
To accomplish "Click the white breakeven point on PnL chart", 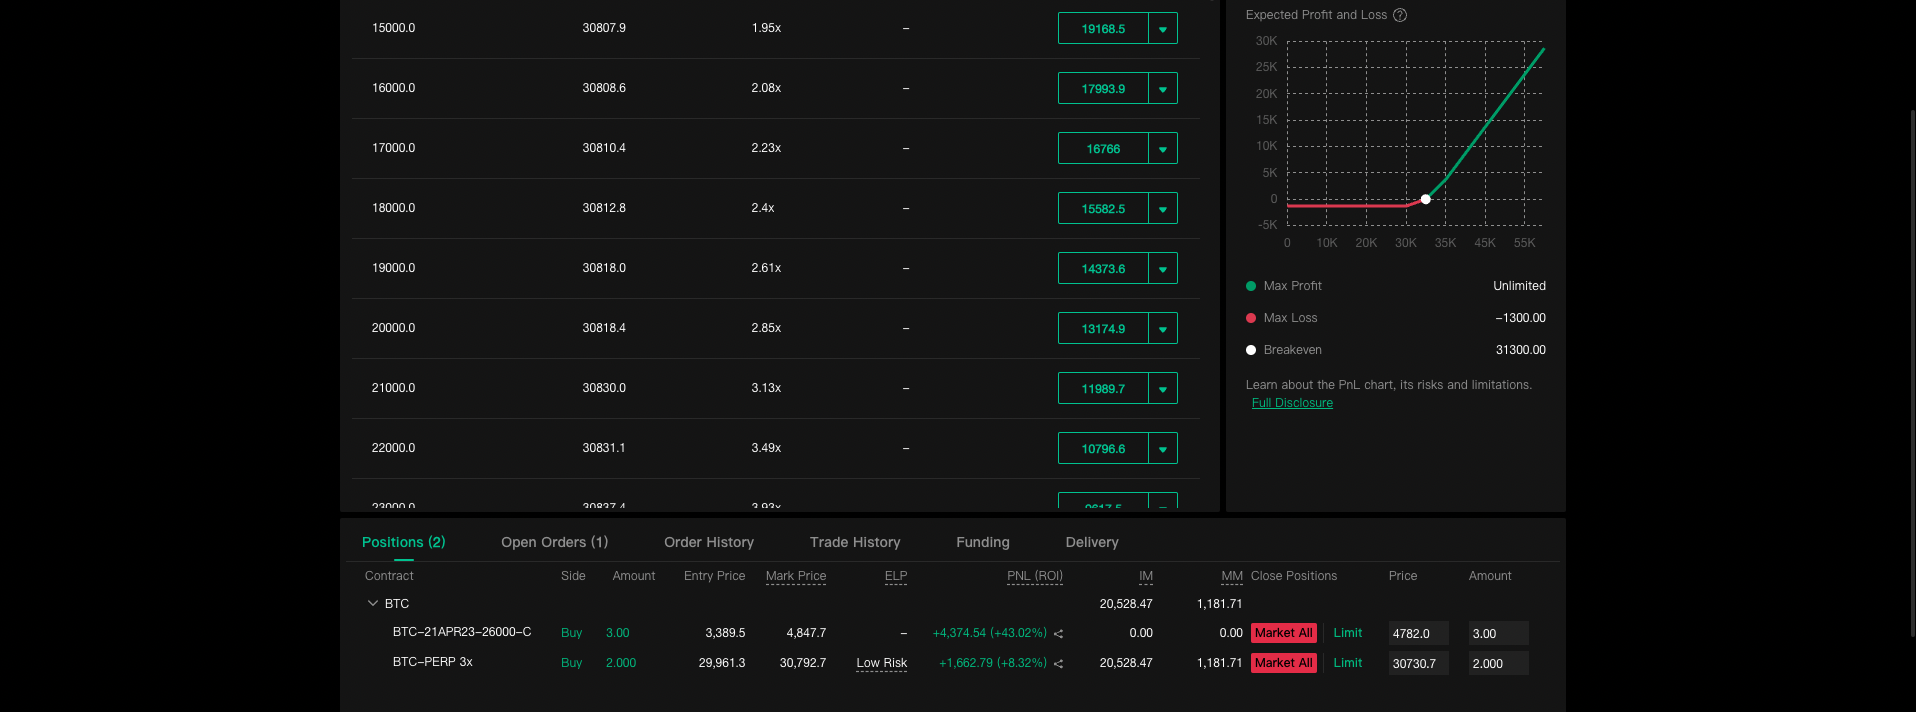I will point(1426,199).
